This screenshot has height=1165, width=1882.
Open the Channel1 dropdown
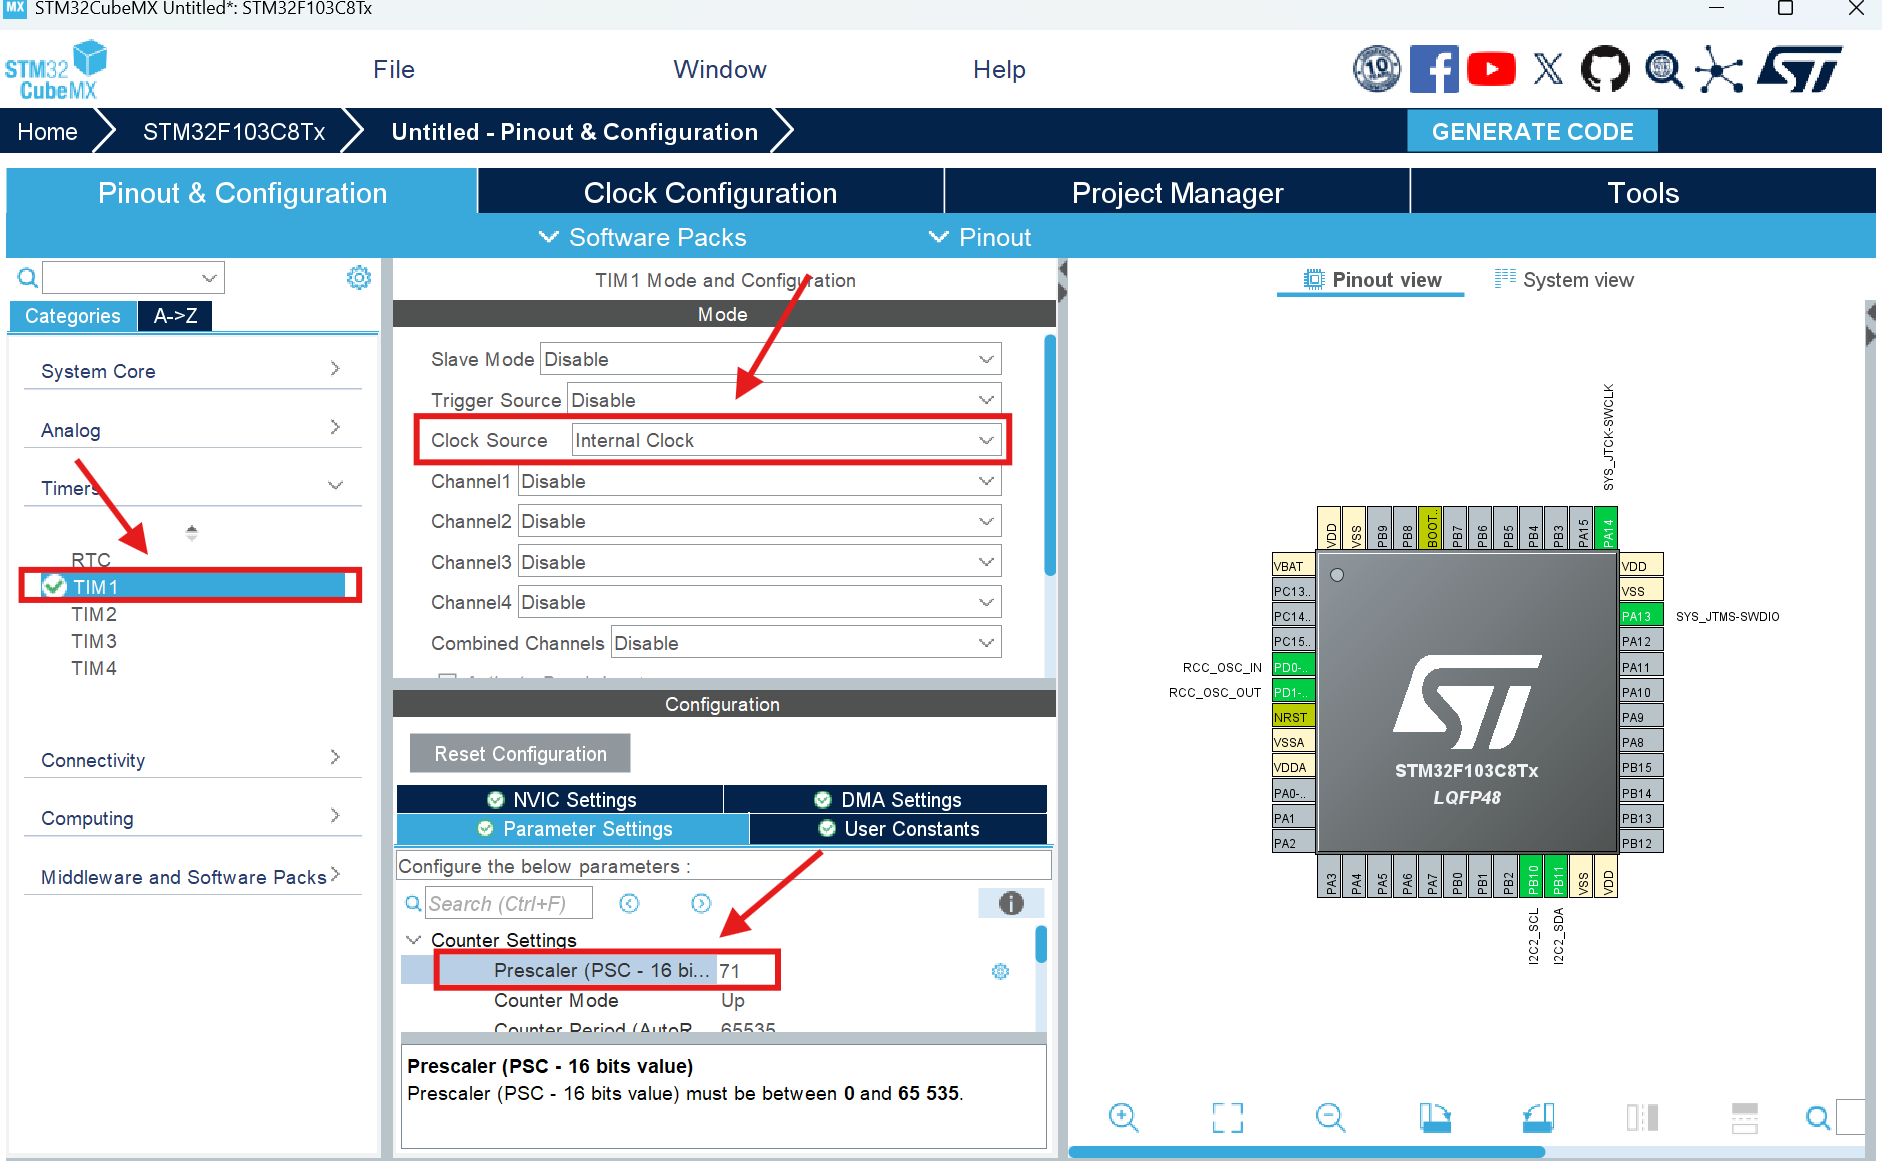point(759,481)
